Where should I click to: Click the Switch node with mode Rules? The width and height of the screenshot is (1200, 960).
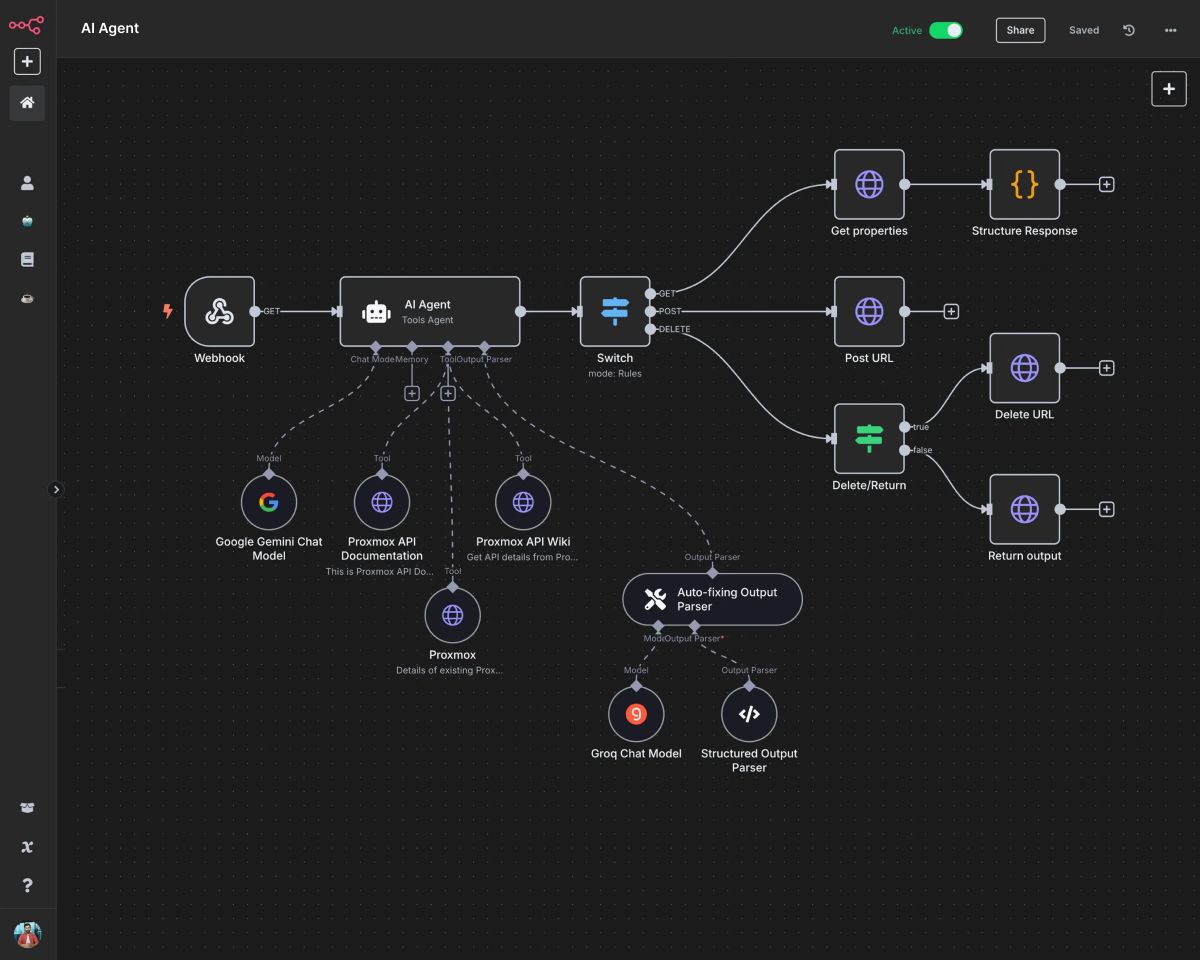(614, 311)
